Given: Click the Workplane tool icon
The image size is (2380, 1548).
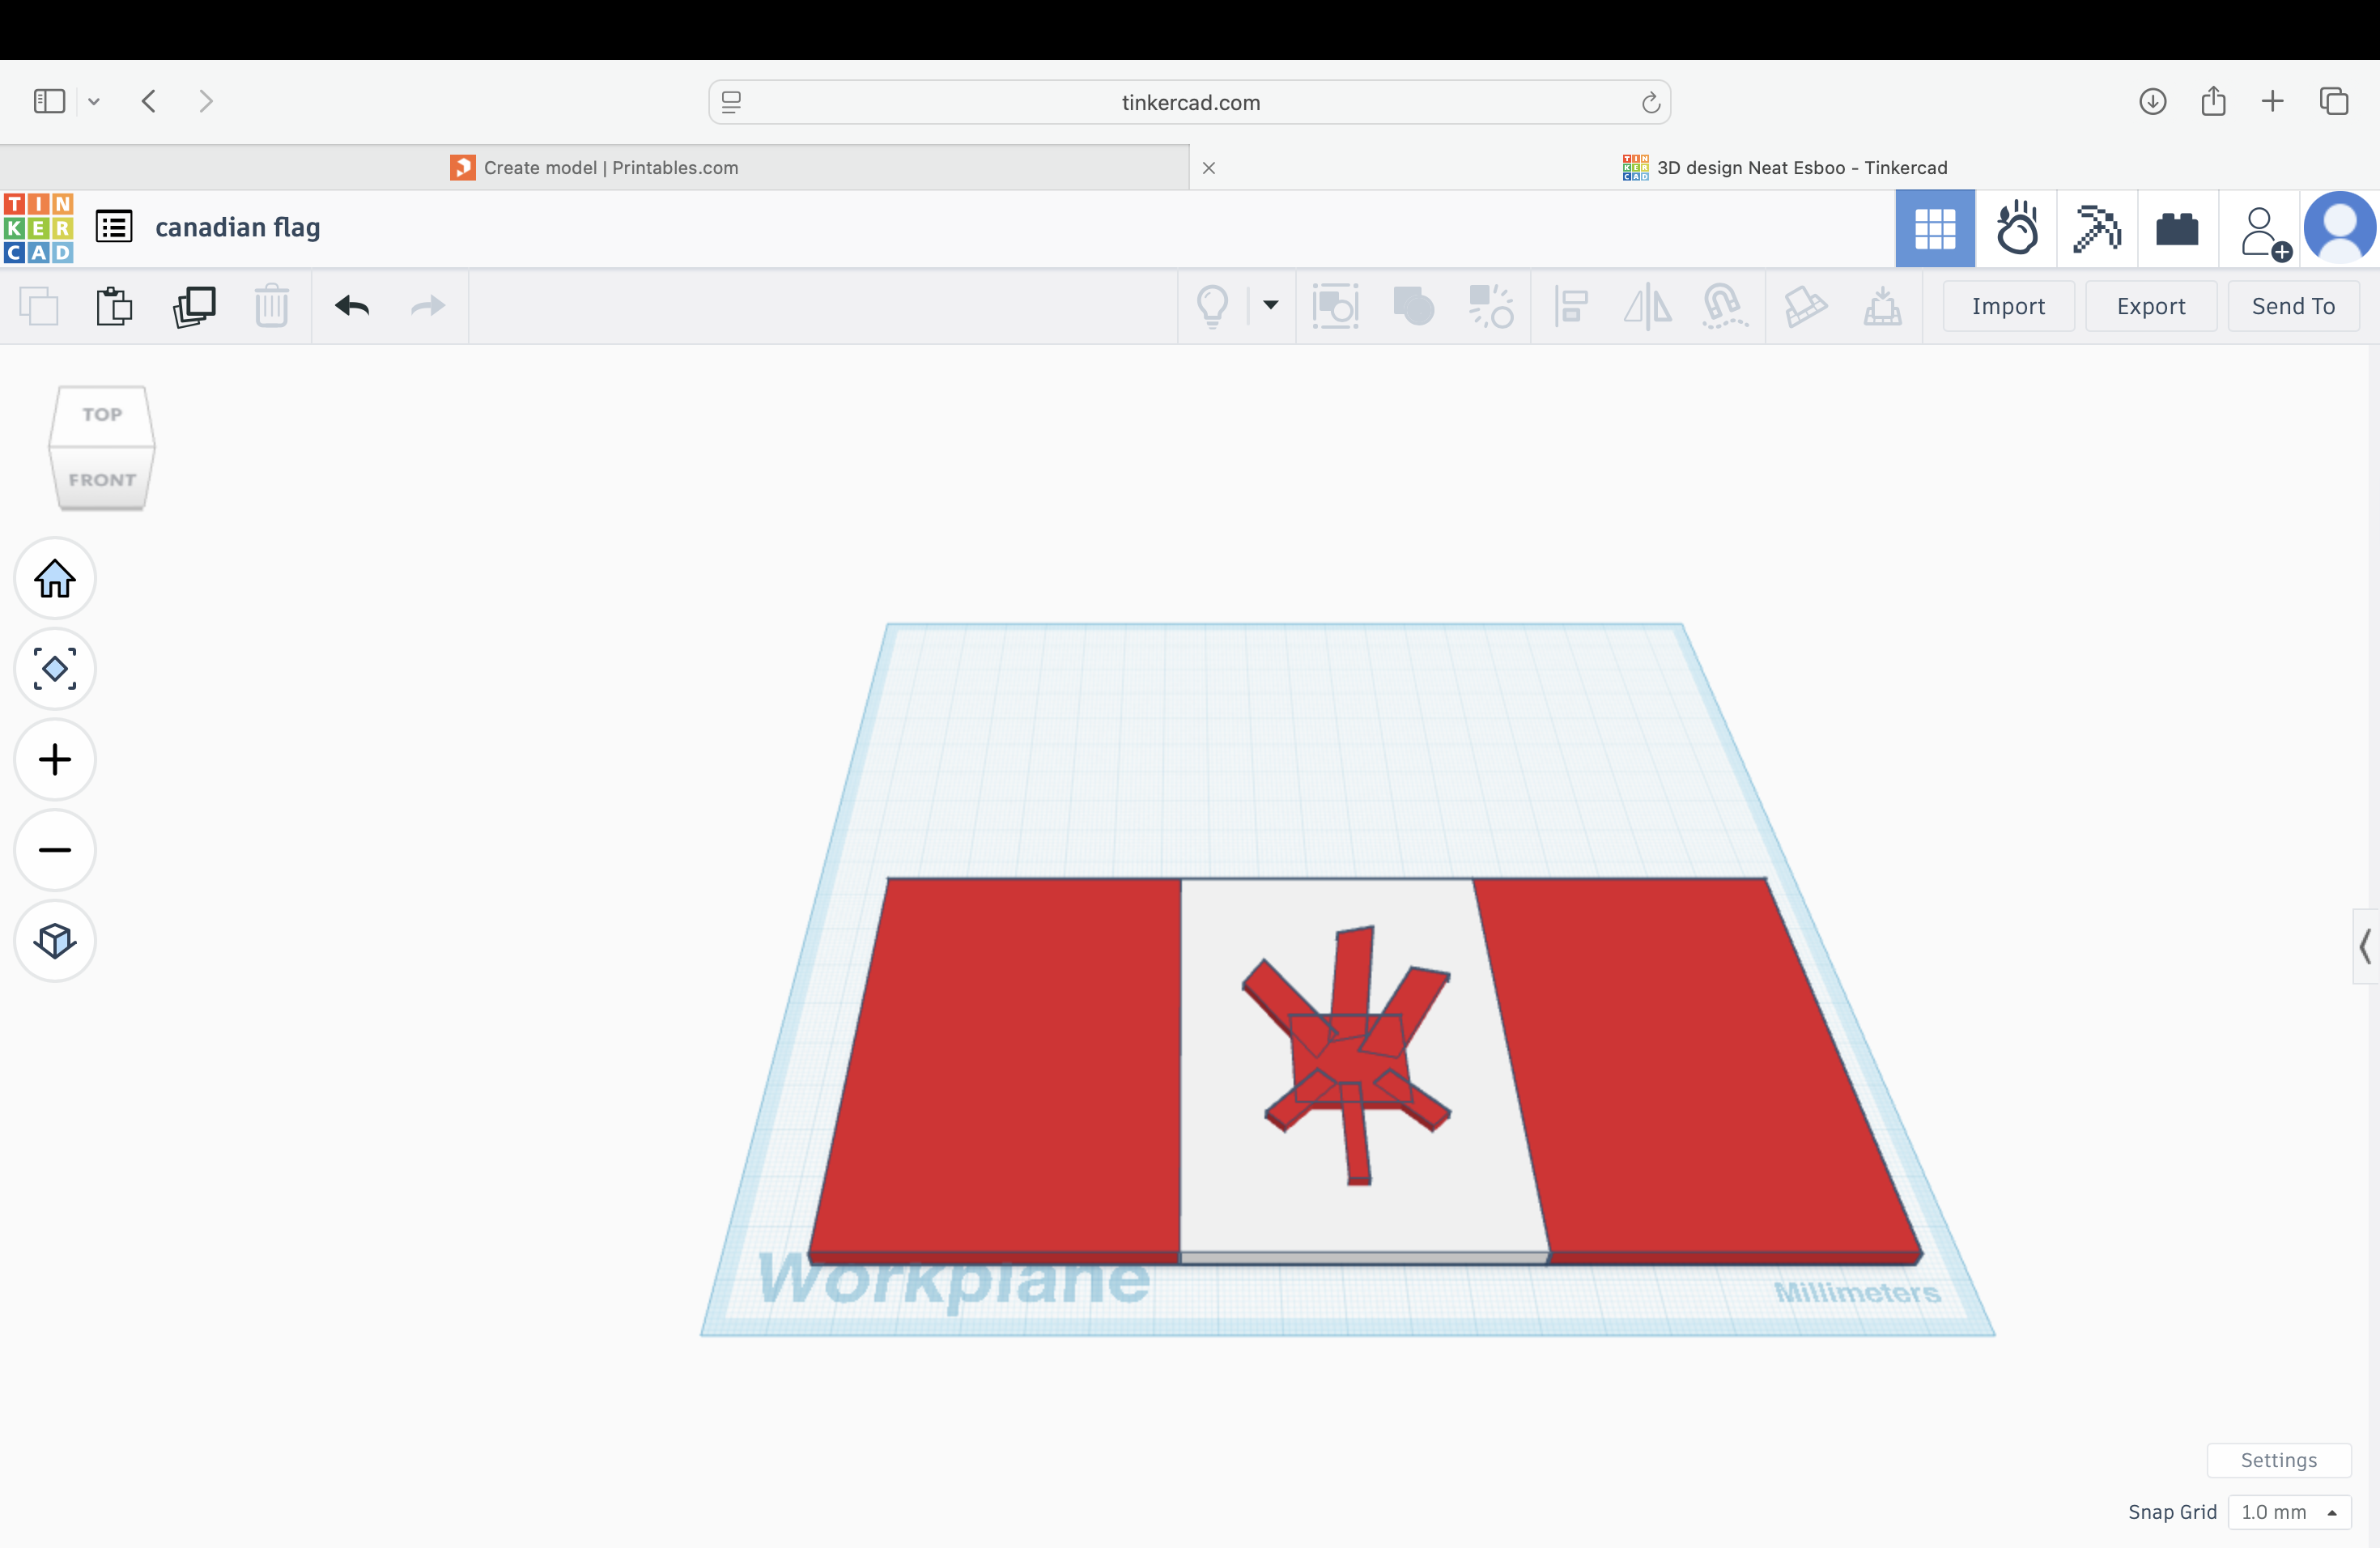Looking at the screenshot, I should coord(1805,306).
